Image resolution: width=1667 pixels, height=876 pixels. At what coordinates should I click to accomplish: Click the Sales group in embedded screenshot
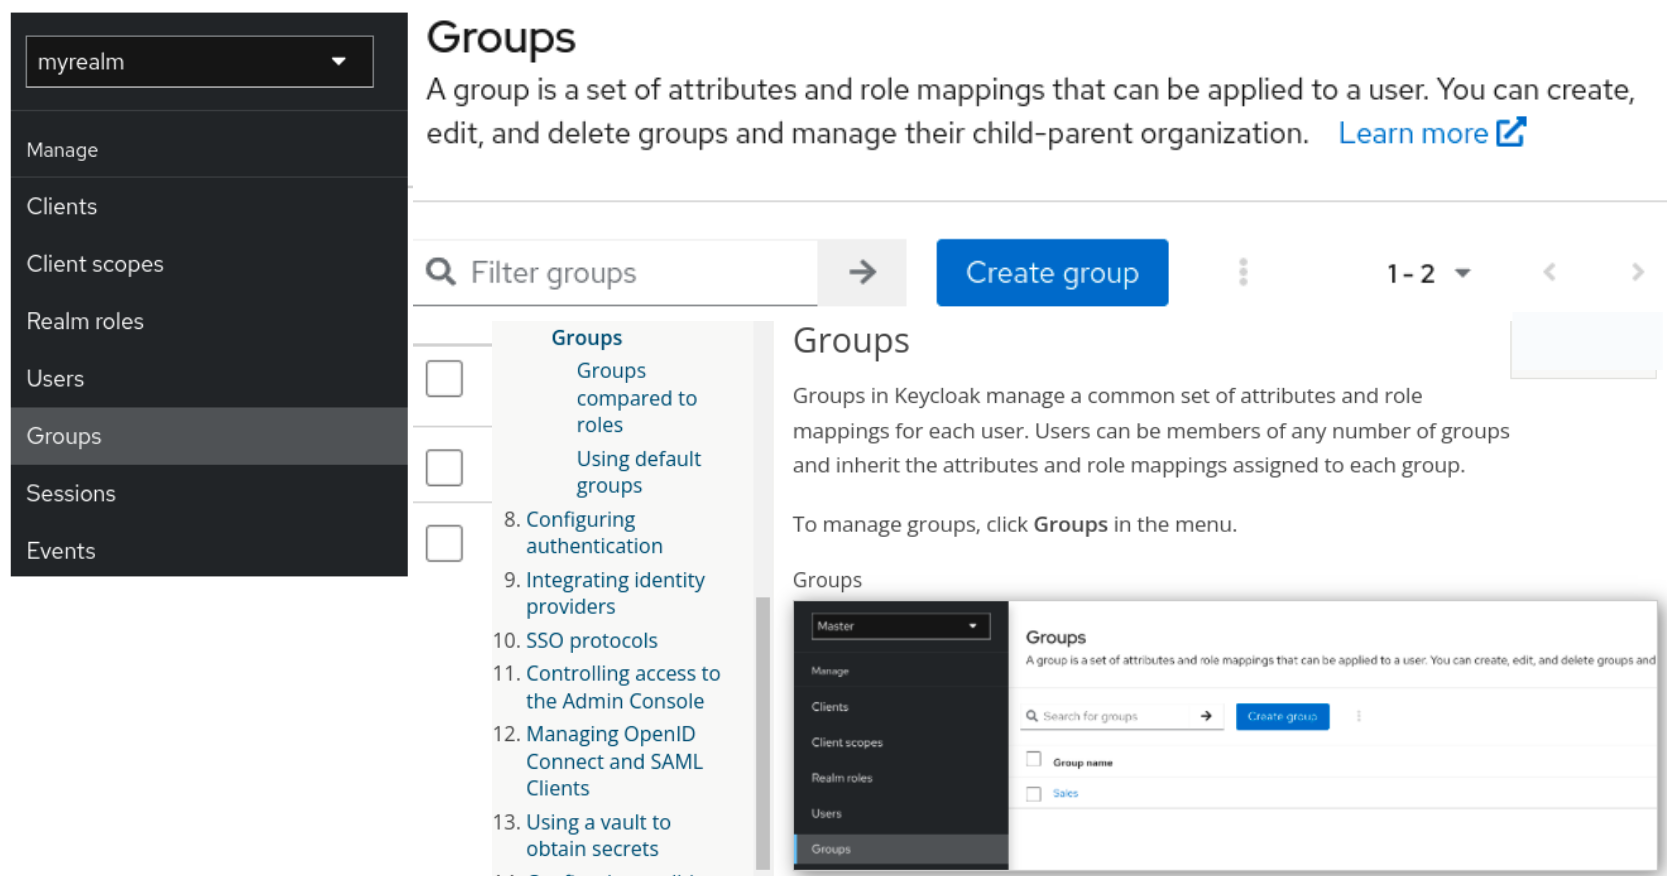point(1065,793)
